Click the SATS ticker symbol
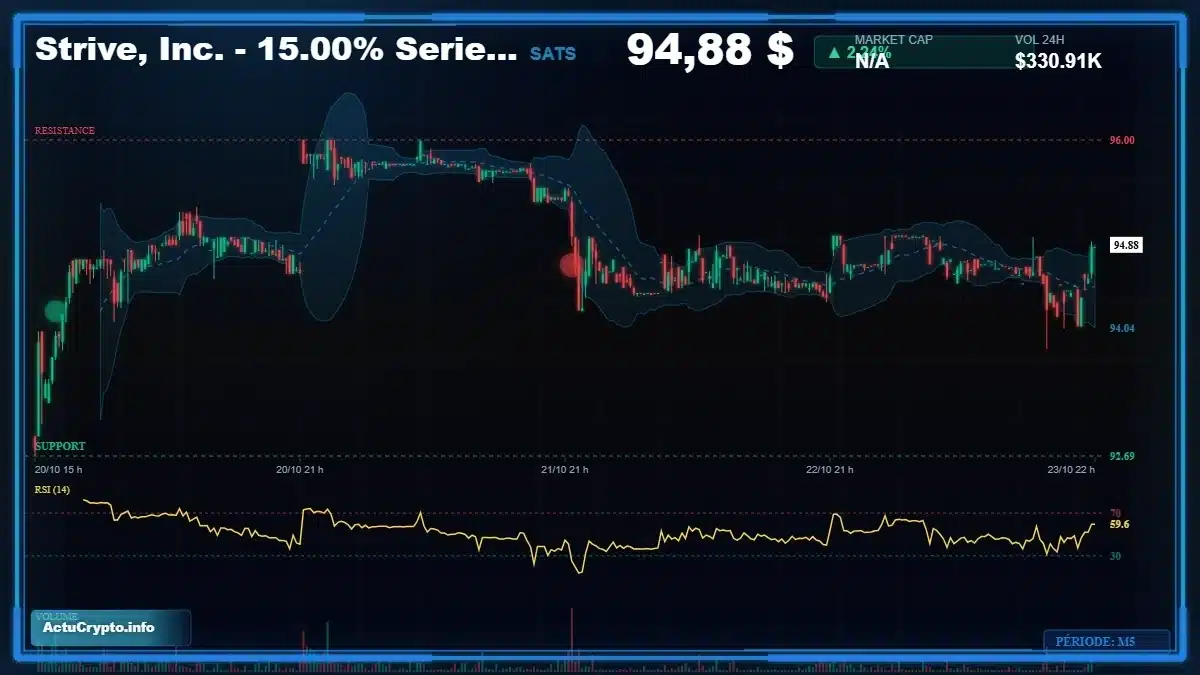Screen dimensions: 1200x675 coord(553,53)
